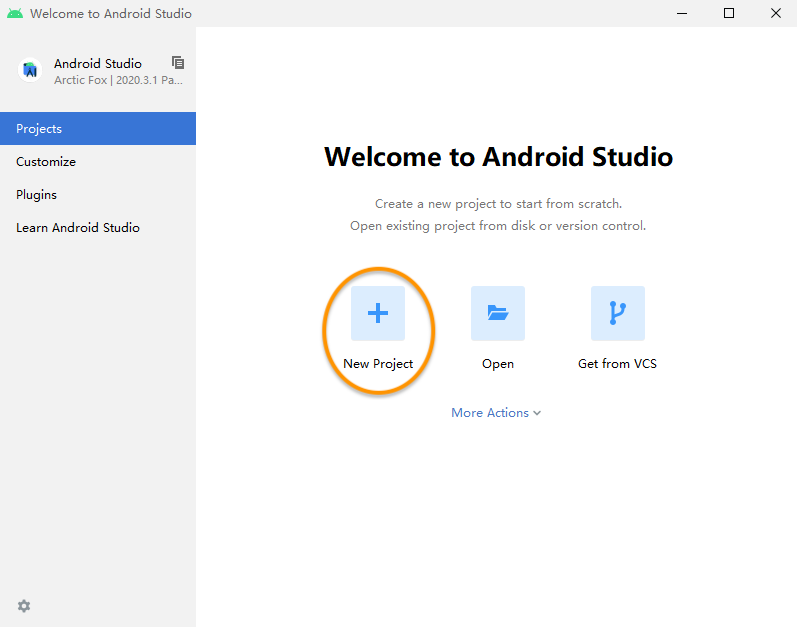Expand the More Actions dropdown
Screen dimensions: 797x627
(496, 413)
